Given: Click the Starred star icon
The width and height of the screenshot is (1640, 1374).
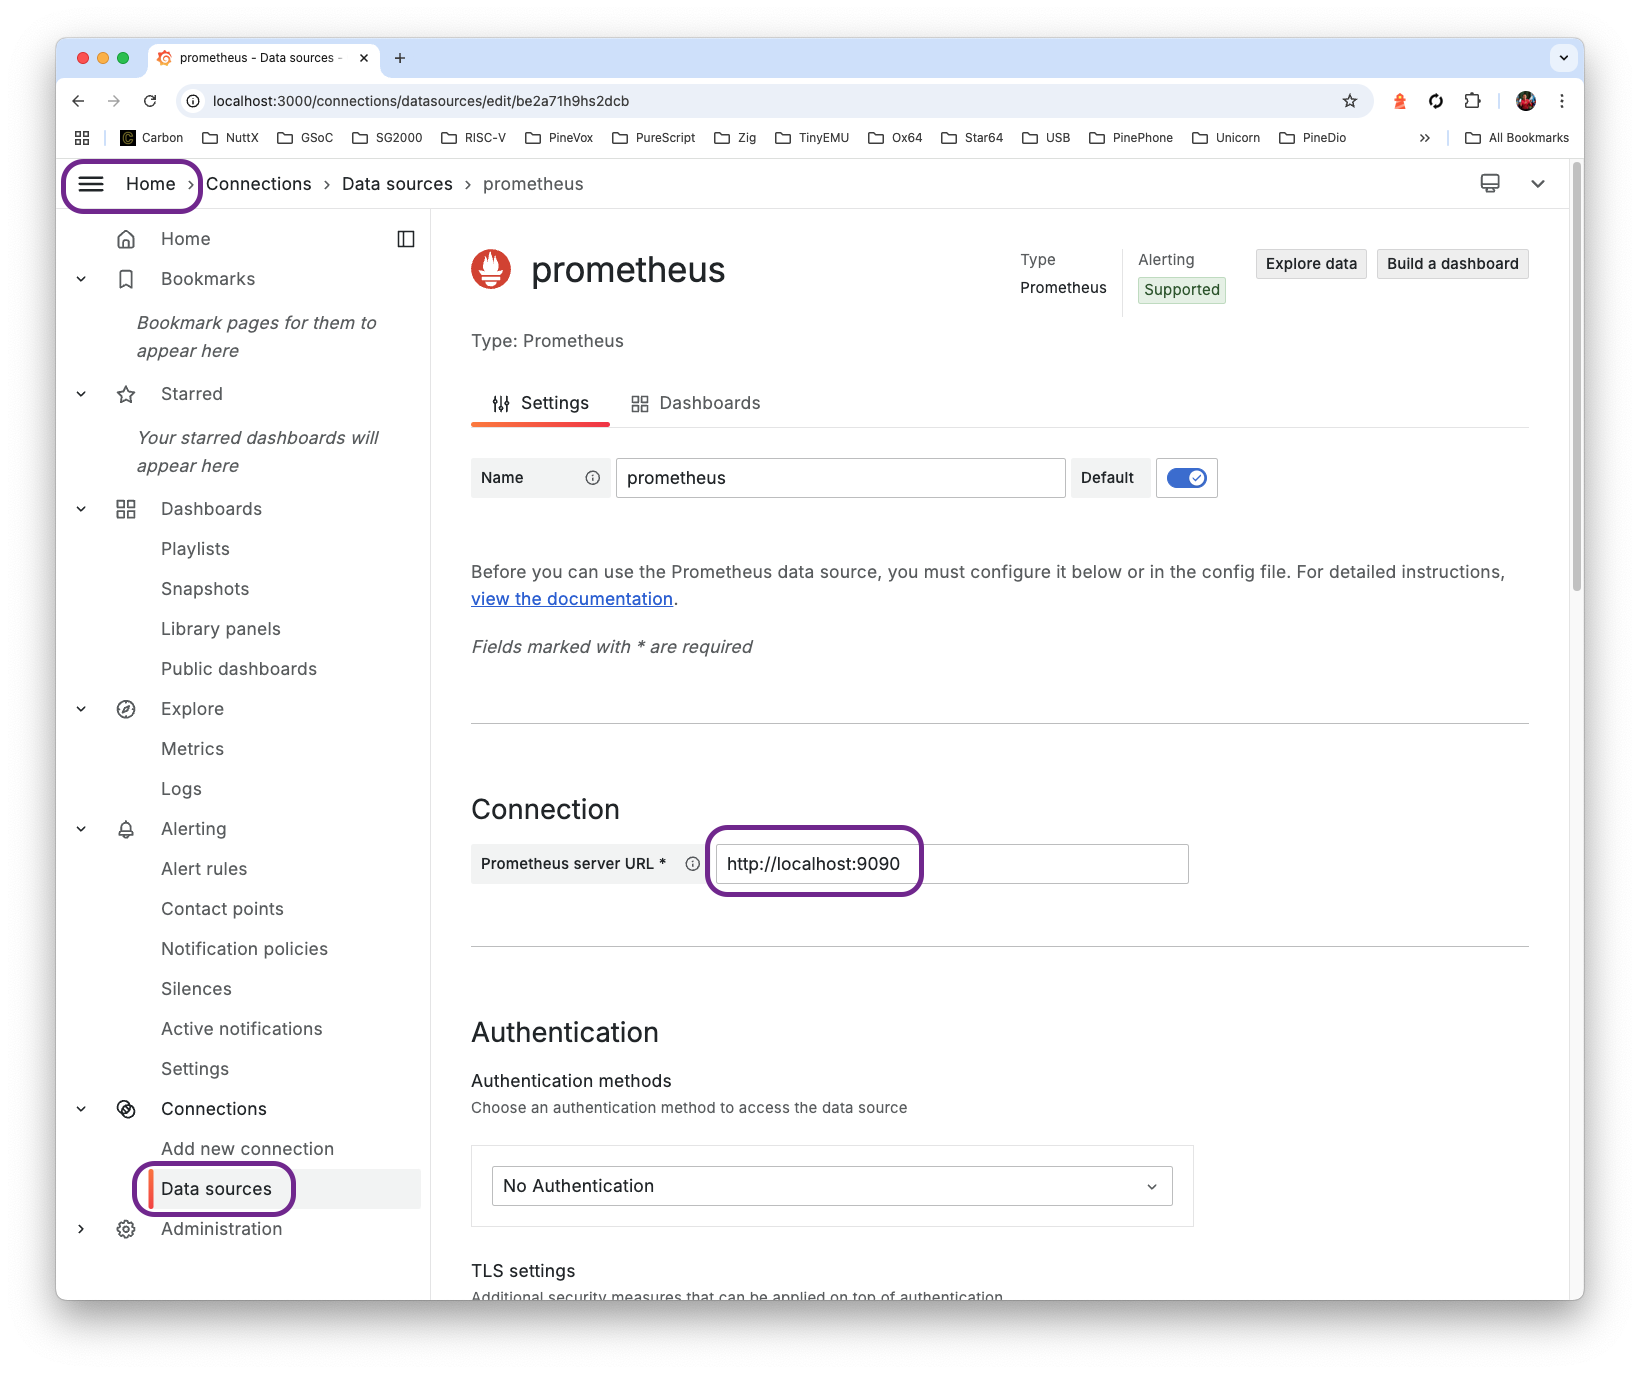Looking at the screenshot, I should coord(126,394).
